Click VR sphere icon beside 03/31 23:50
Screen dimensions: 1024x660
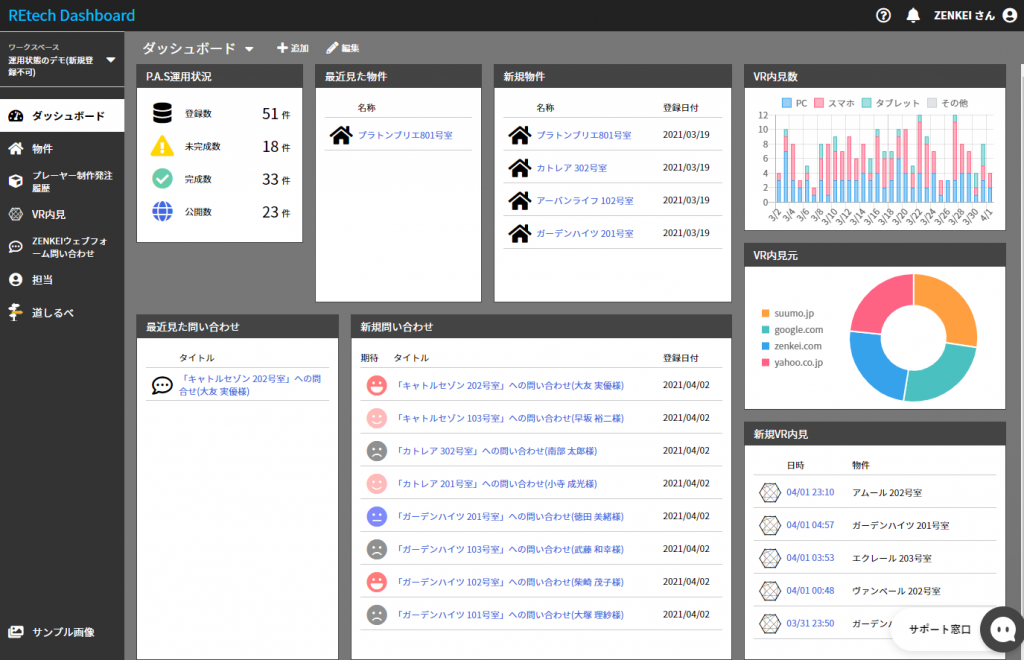point(770,623)
